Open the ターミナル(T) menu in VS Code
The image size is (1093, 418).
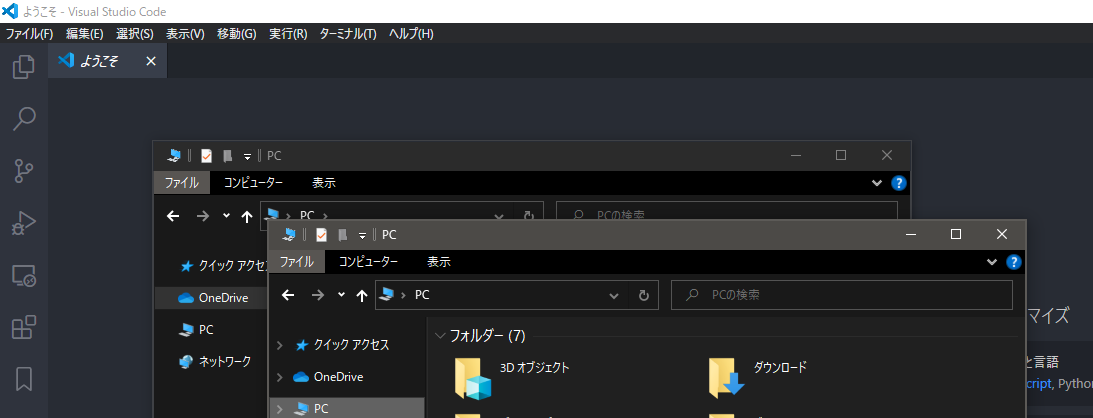(347, 33)
